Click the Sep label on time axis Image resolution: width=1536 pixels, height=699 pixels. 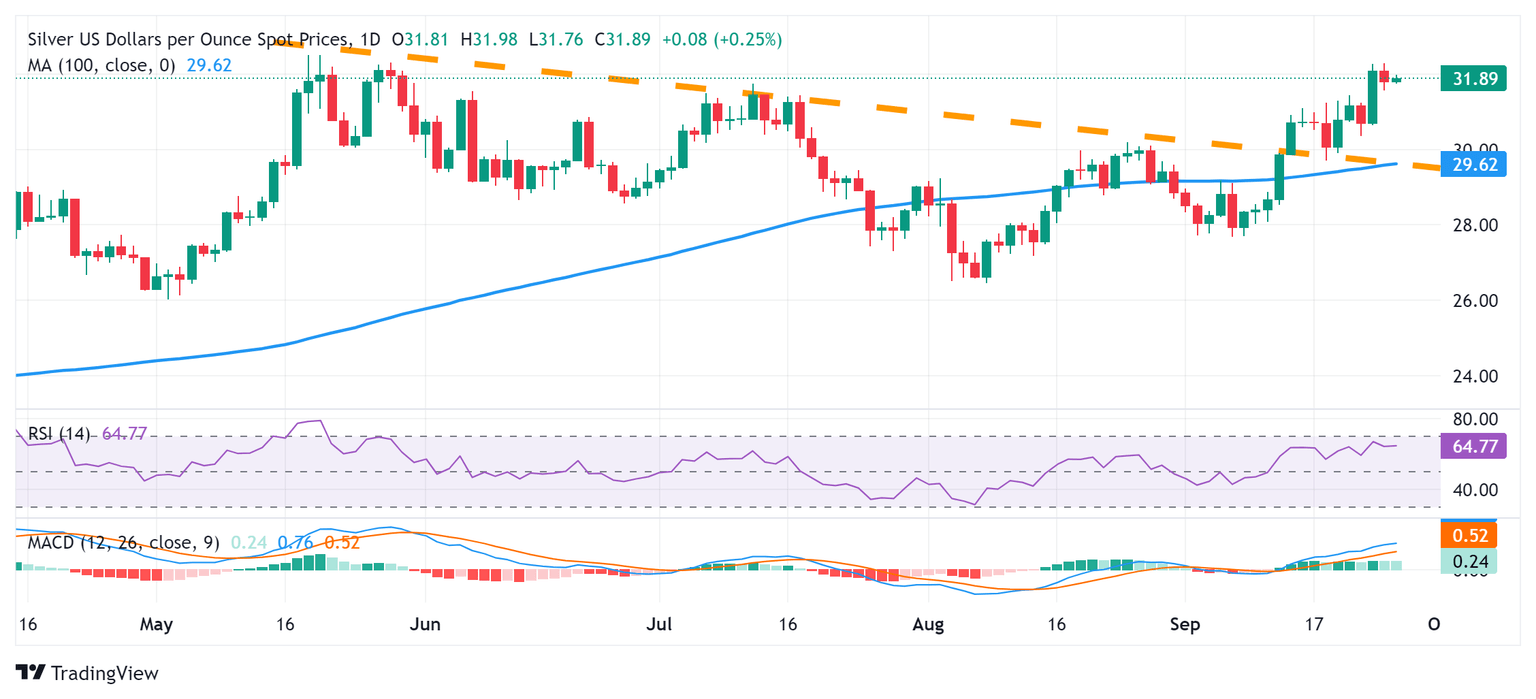(x=1184, y=625)
